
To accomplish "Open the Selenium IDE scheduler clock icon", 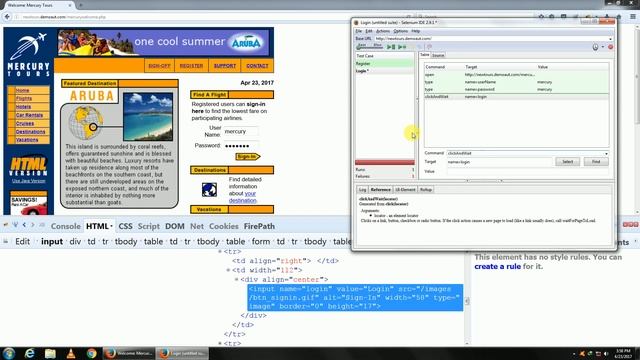I will pos(596,47).
